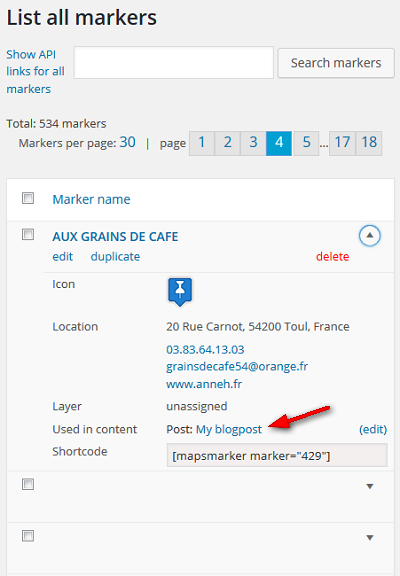Viewport: 400px width, 576px height.
Task: Check the bottom-most row checkbox
Action: pyautogui.click(x=28, y=536)
